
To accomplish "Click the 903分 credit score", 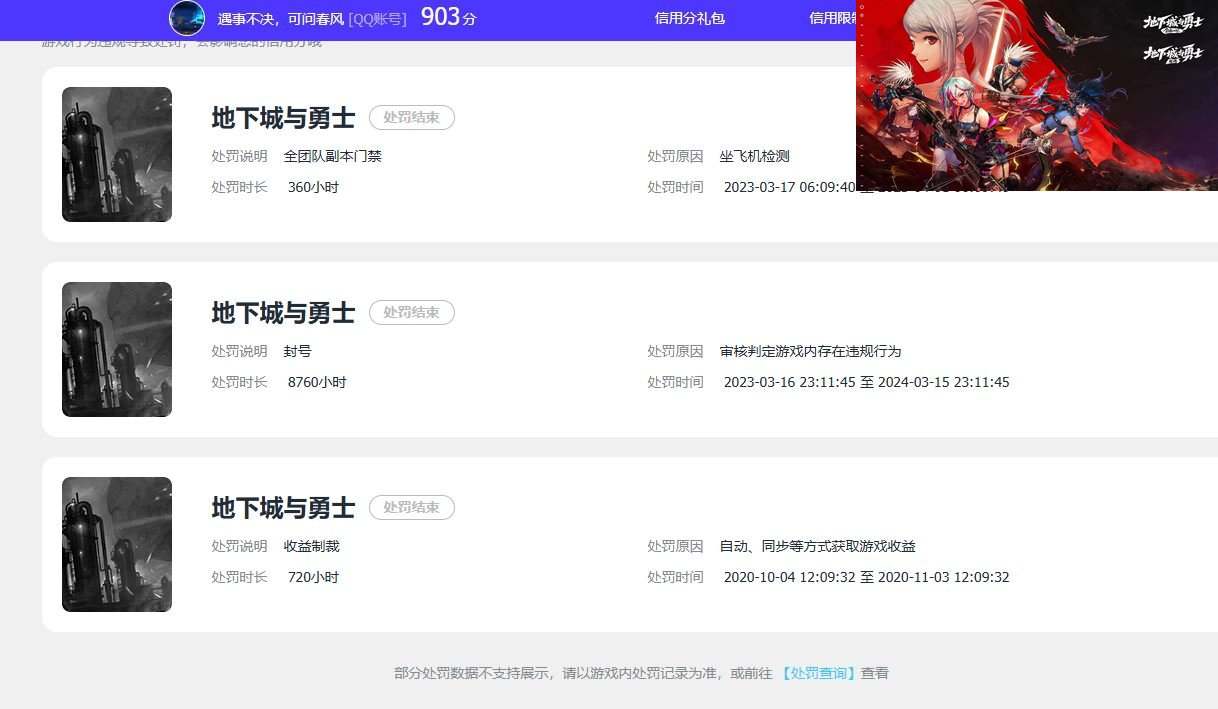I will tap(448, 16).
